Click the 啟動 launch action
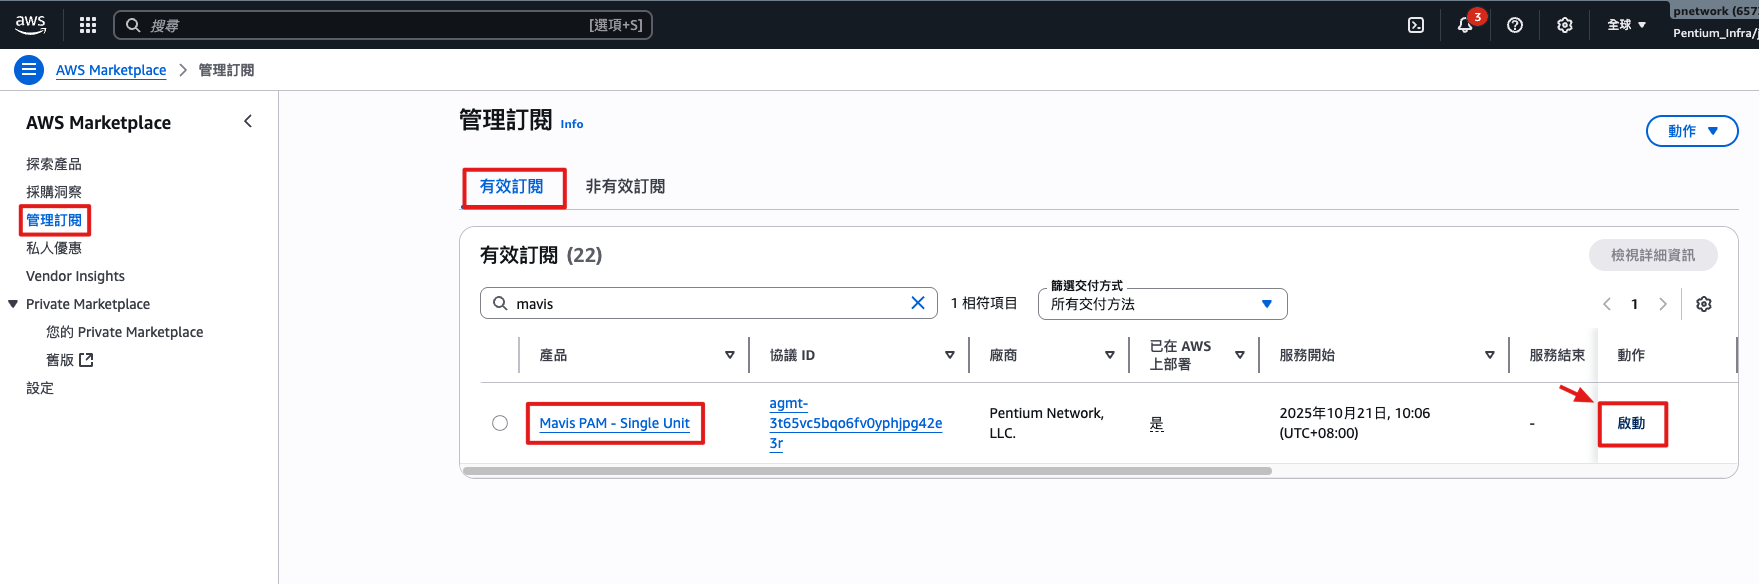 point(1631,423)
